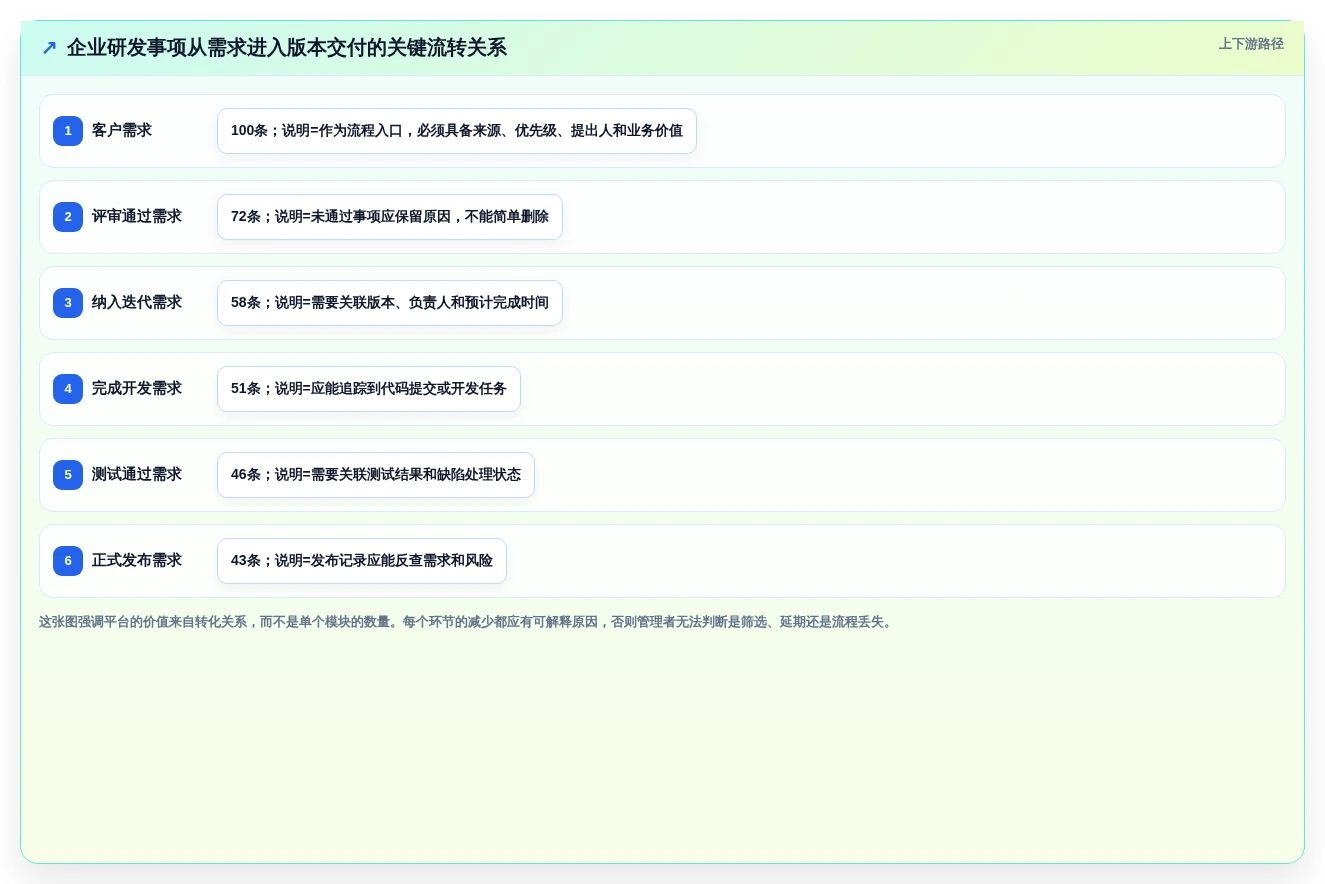This screenshot has height=884, width=1325.
Task: Click the footer note starting 这张图强调平台的价值
Action: [467, 622]
